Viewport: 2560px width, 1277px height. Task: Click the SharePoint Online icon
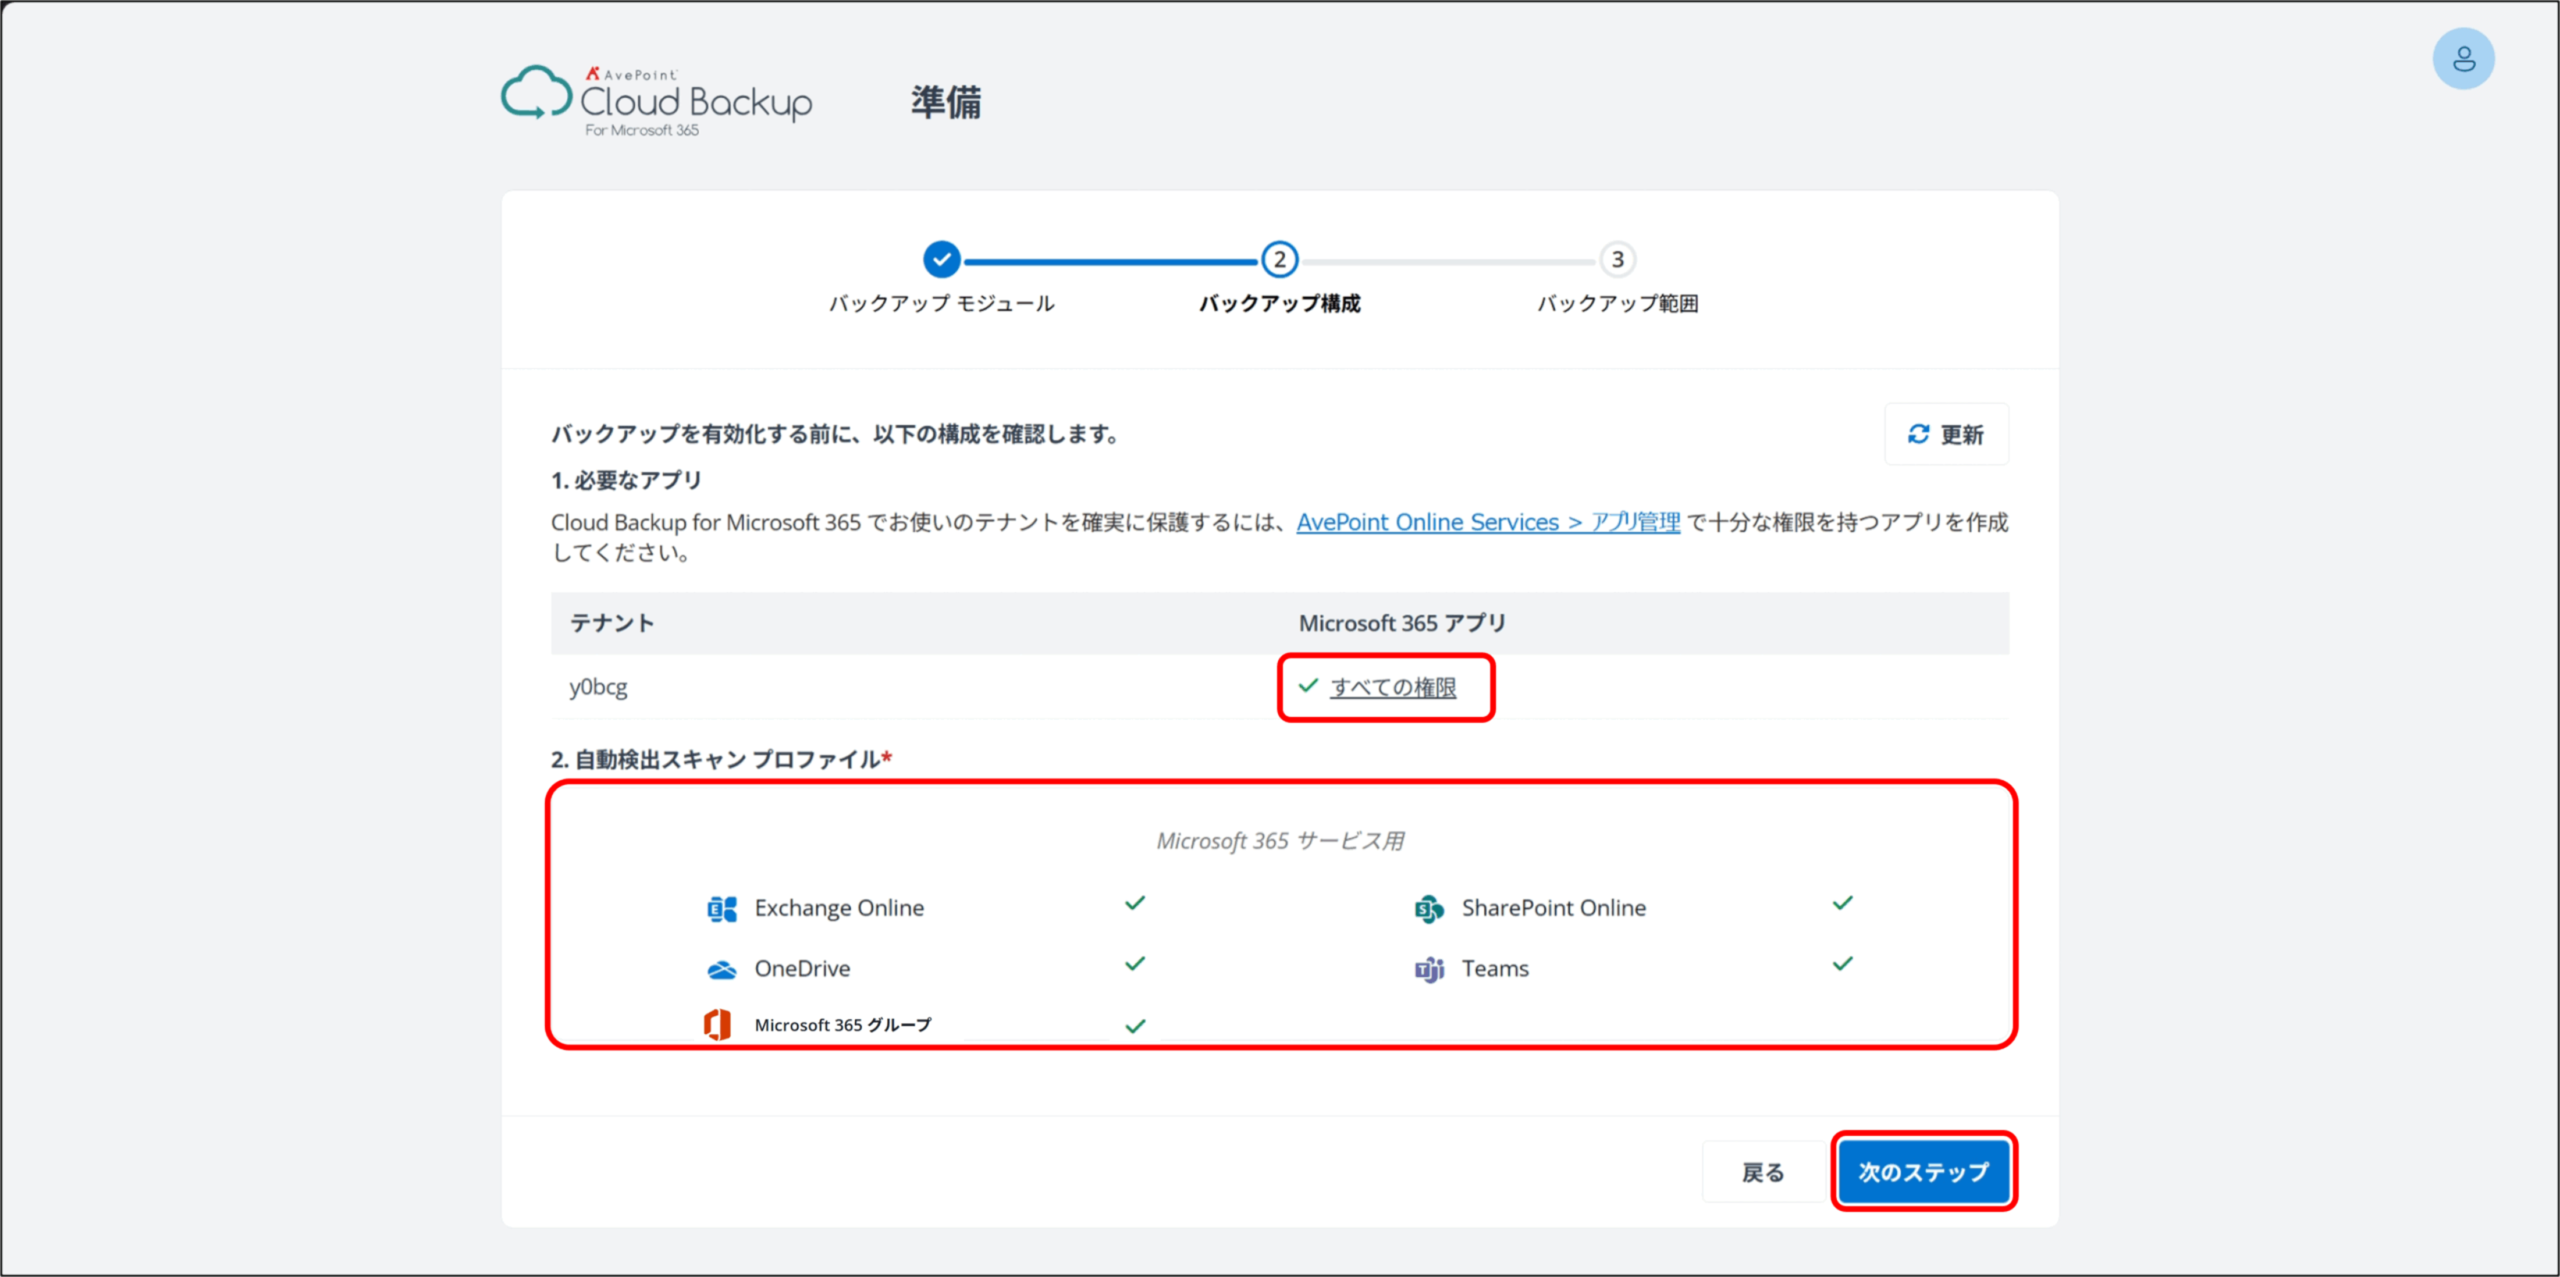[1429, 908]
